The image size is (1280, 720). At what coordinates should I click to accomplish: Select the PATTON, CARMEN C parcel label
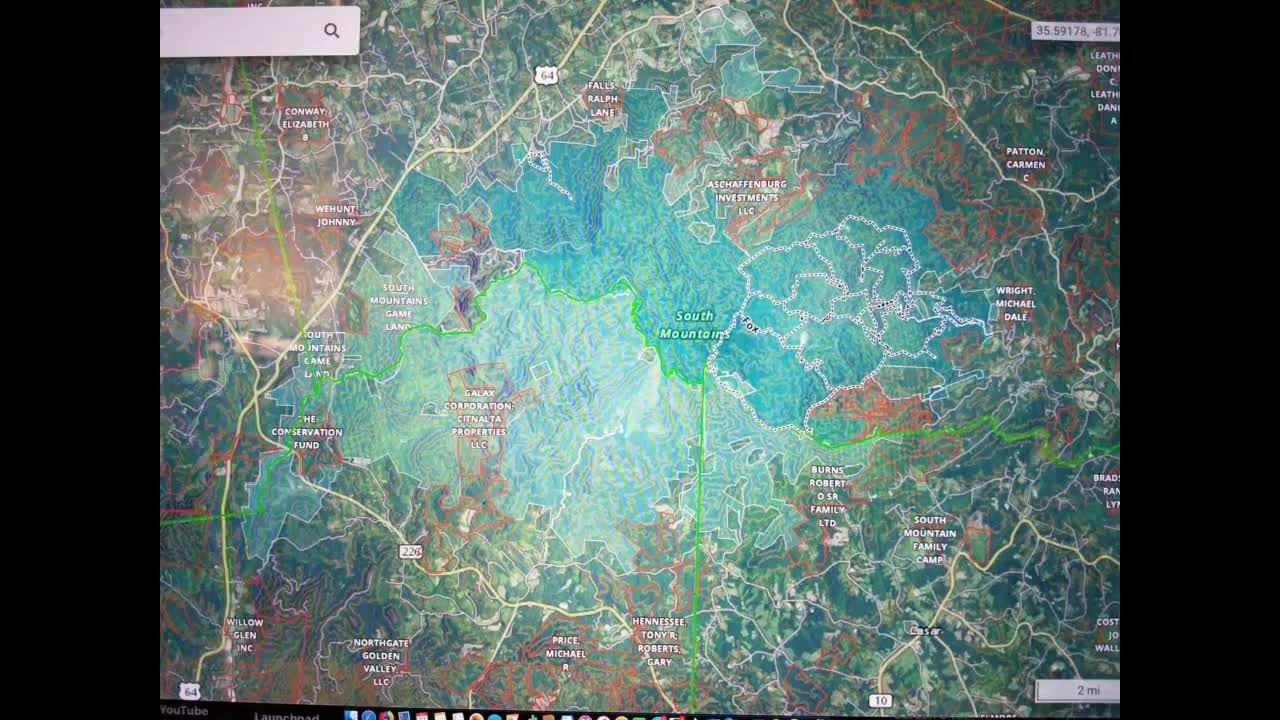[x=1026, y=164]
